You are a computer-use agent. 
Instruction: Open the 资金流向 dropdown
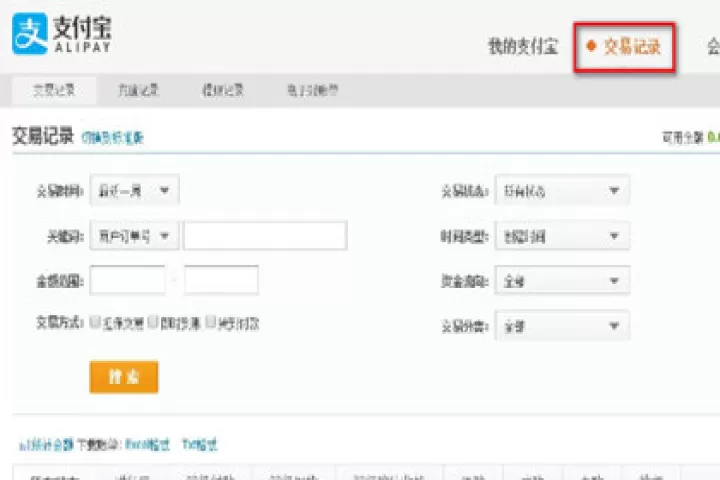coord(562,281)
